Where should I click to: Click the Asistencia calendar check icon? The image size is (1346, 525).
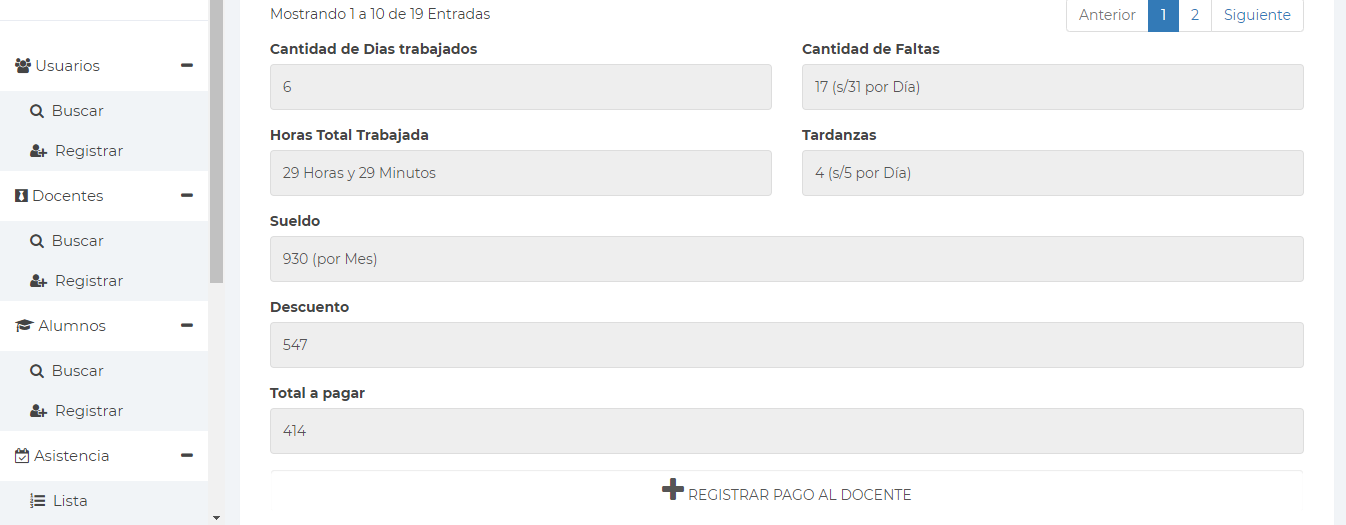[x=22, y=456]
